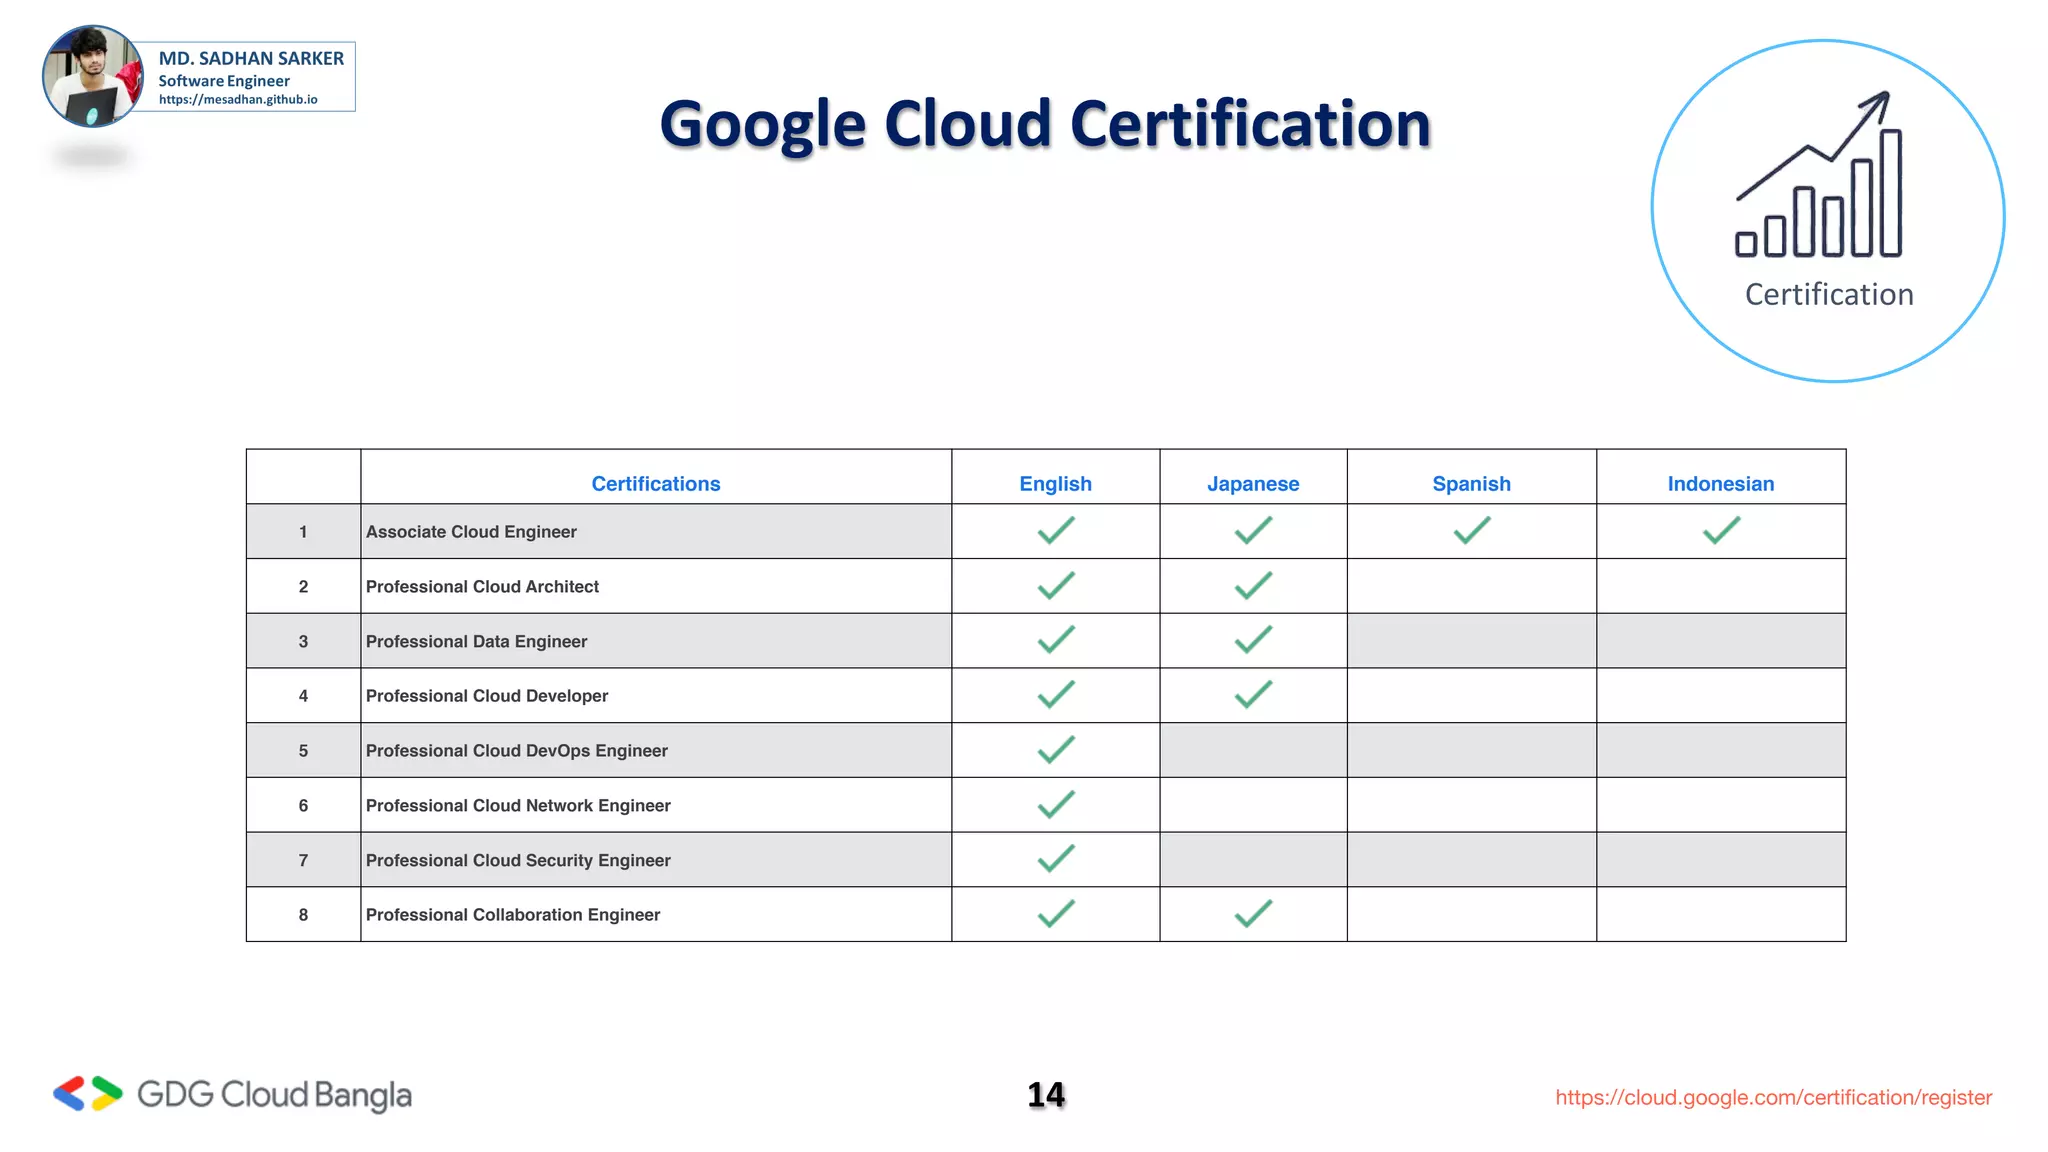Screen dimensions: 2048x1152
Task: Click row number 8 cell
Action: coord(303,915)
